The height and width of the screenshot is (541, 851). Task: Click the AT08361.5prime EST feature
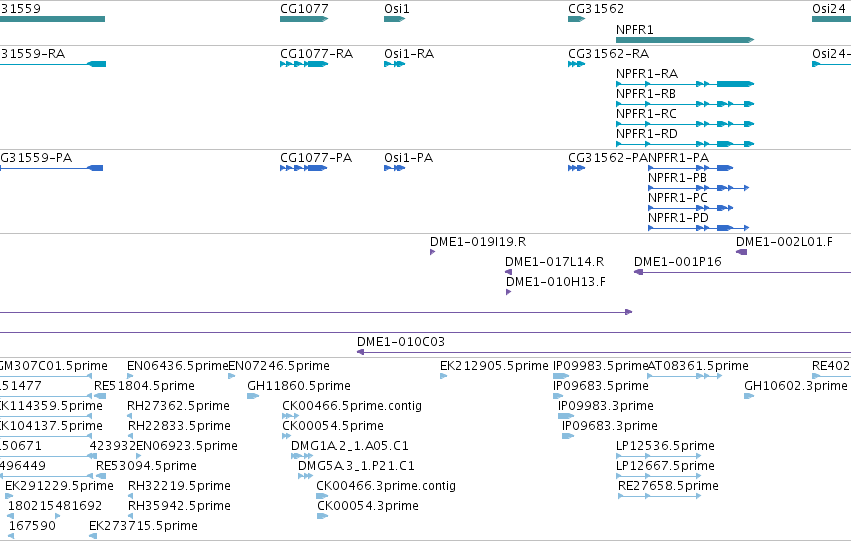[685, 376]
